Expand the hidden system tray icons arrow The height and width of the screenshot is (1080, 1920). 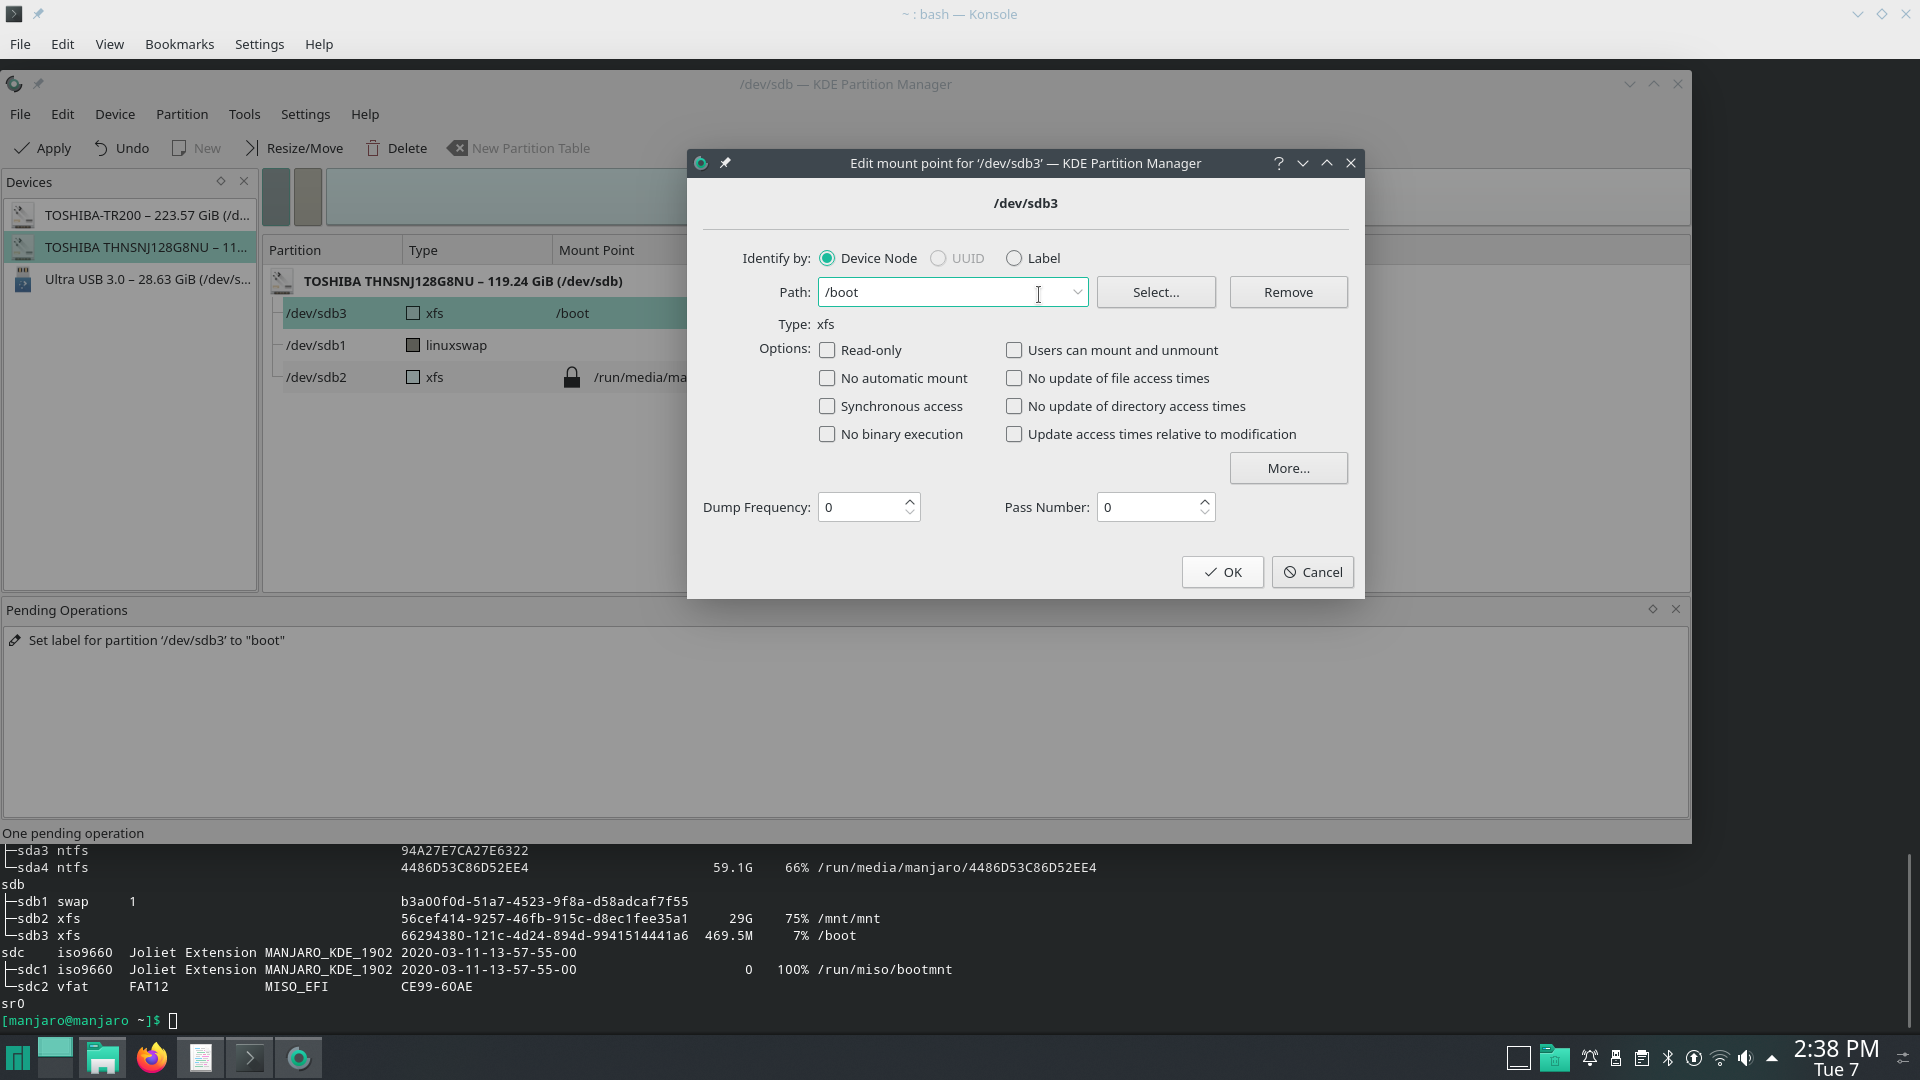point(1772,1058)
